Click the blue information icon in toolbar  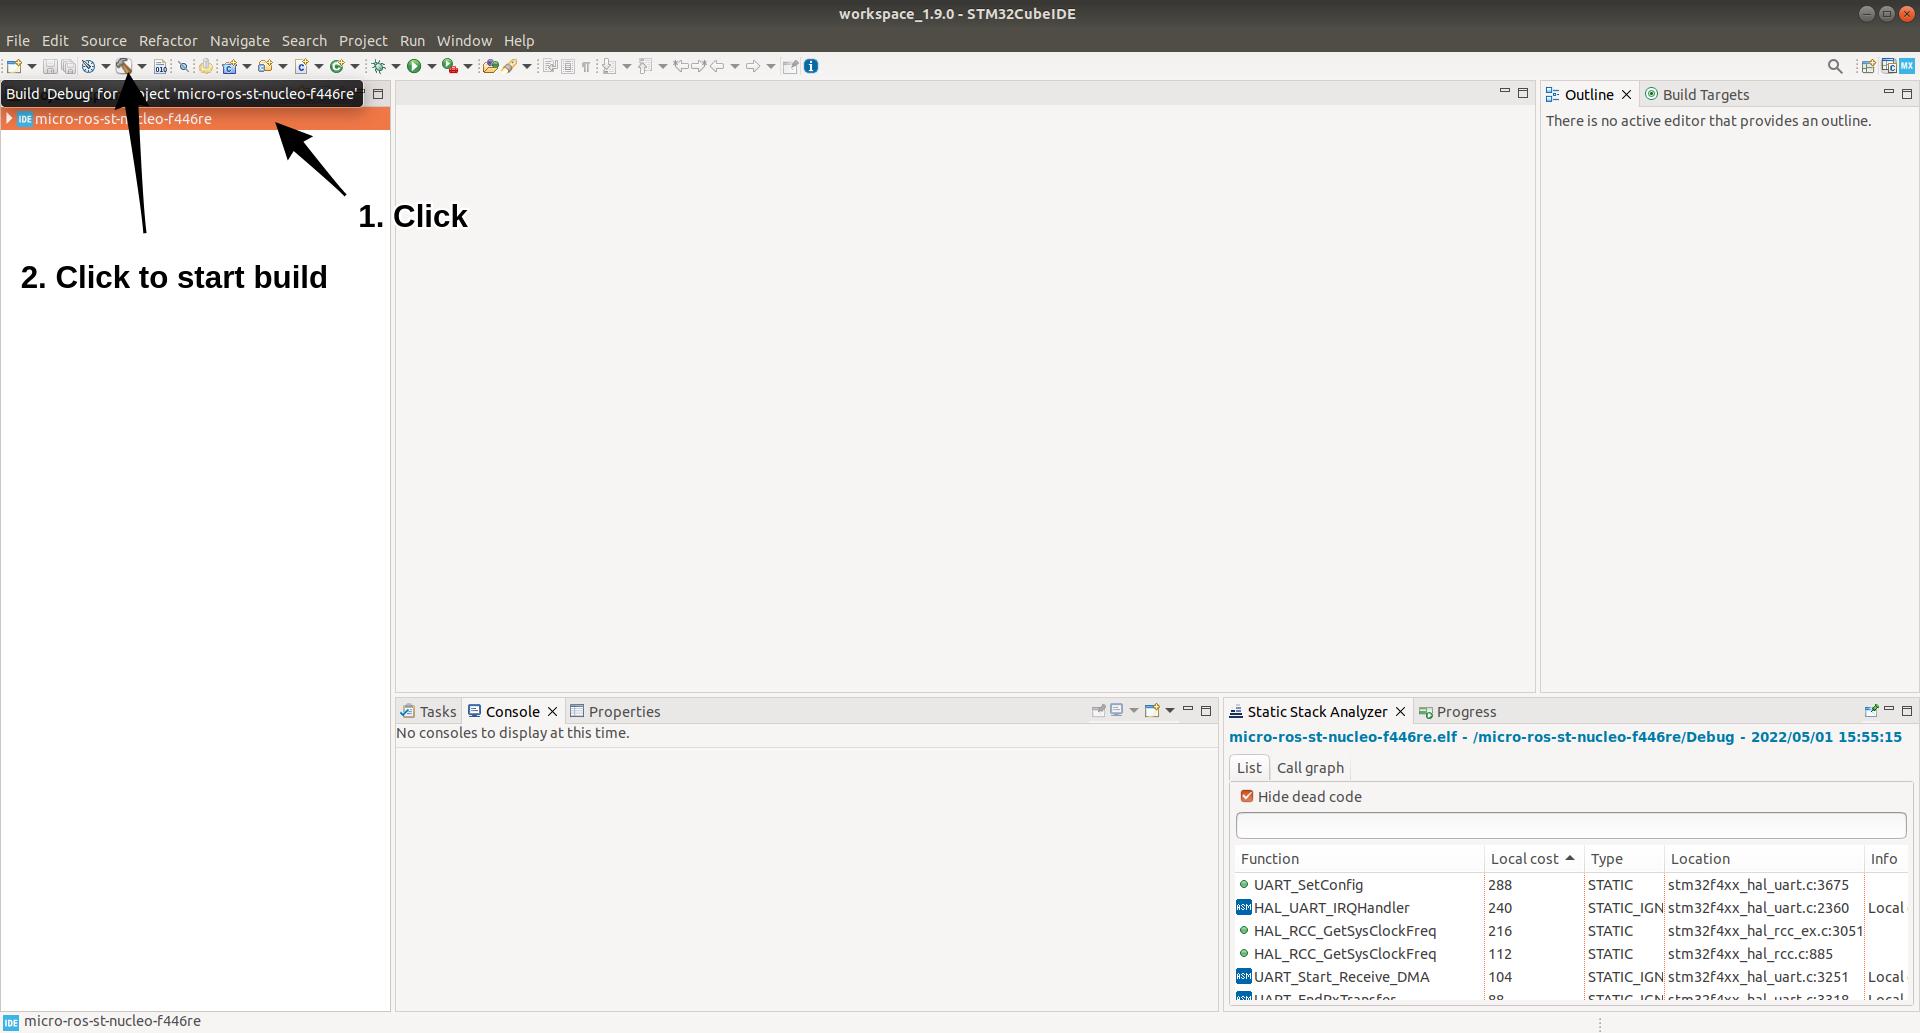(811, 66)
